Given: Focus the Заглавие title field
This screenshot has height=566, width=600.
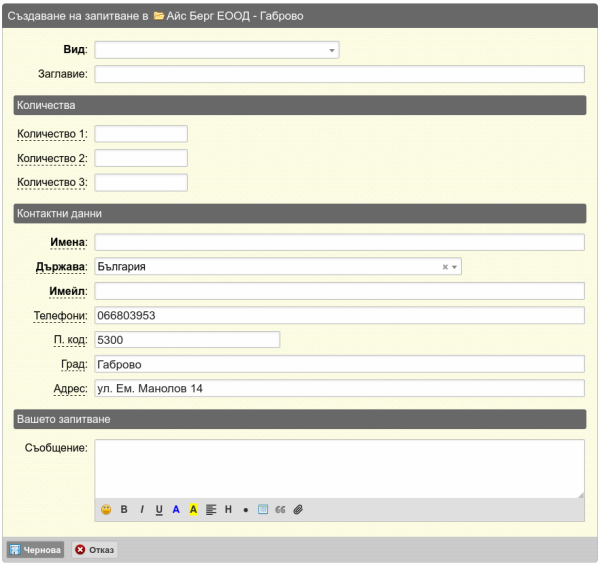Looking at the screenshot, I should (339, 74).
